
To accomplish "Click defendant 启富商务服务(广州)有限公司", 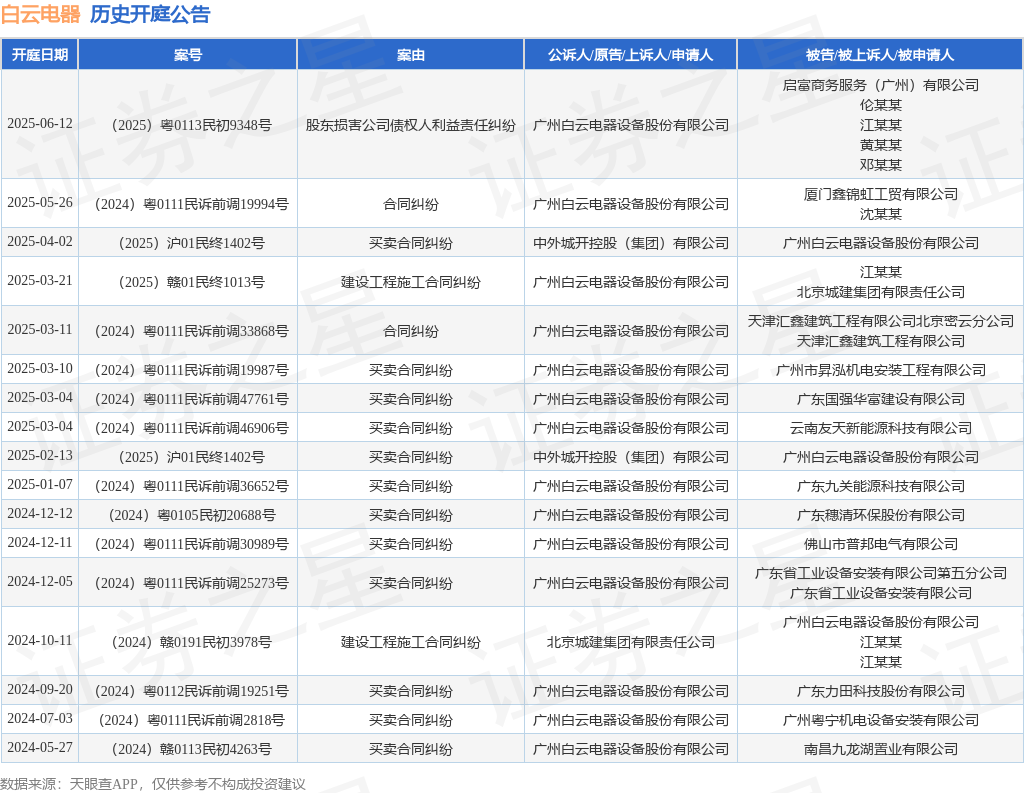I will click(x=880, y=85).
